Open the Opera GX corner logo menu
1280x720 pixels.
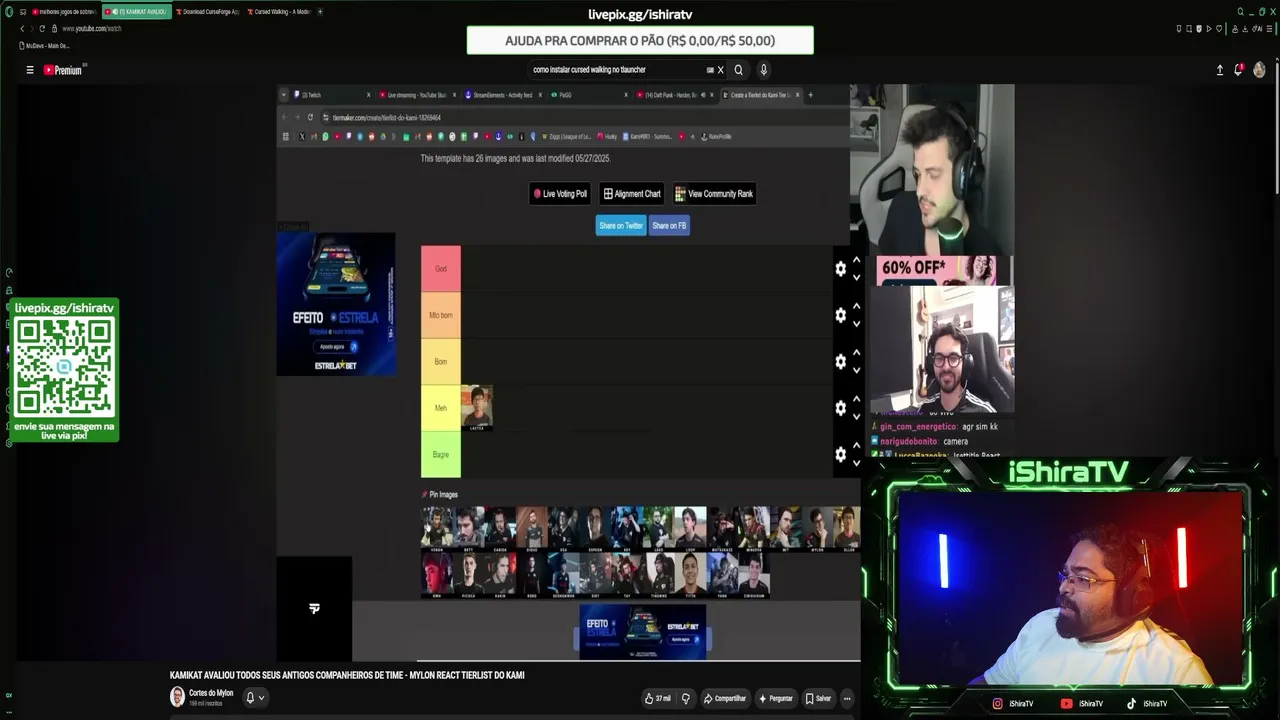click(x=9, y=12)
